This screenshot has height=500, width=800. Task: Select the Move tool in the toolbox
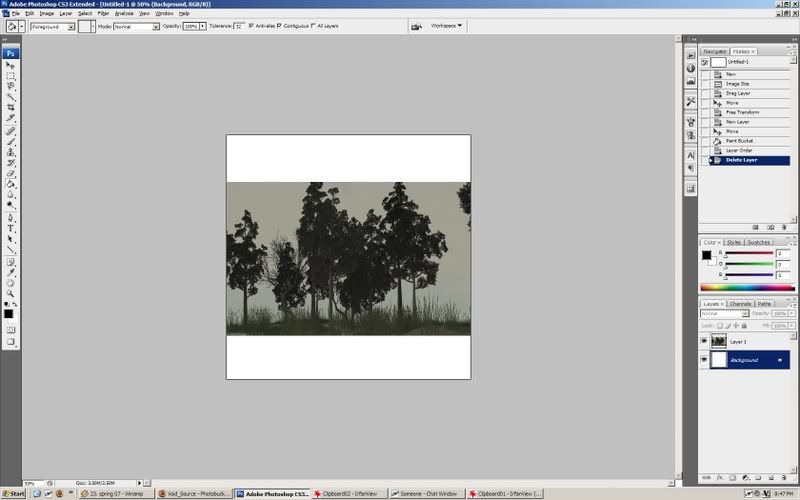(x=11, y=65)
